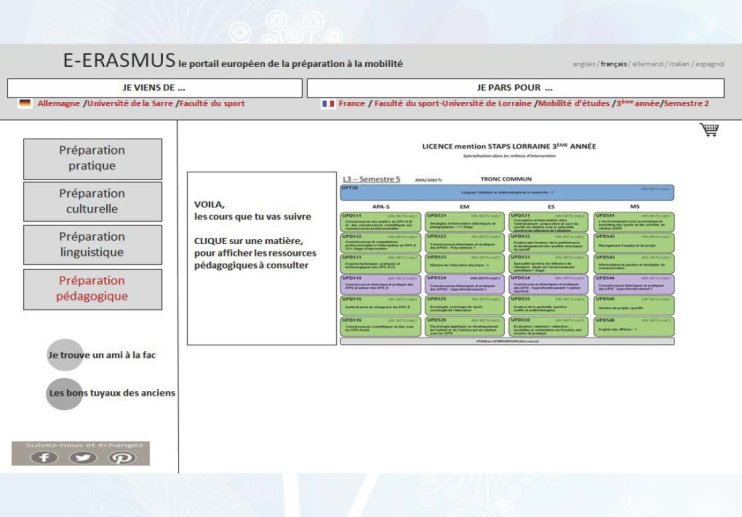Select the UFD542 course box

pyautogui.click(x=634, y=243)
